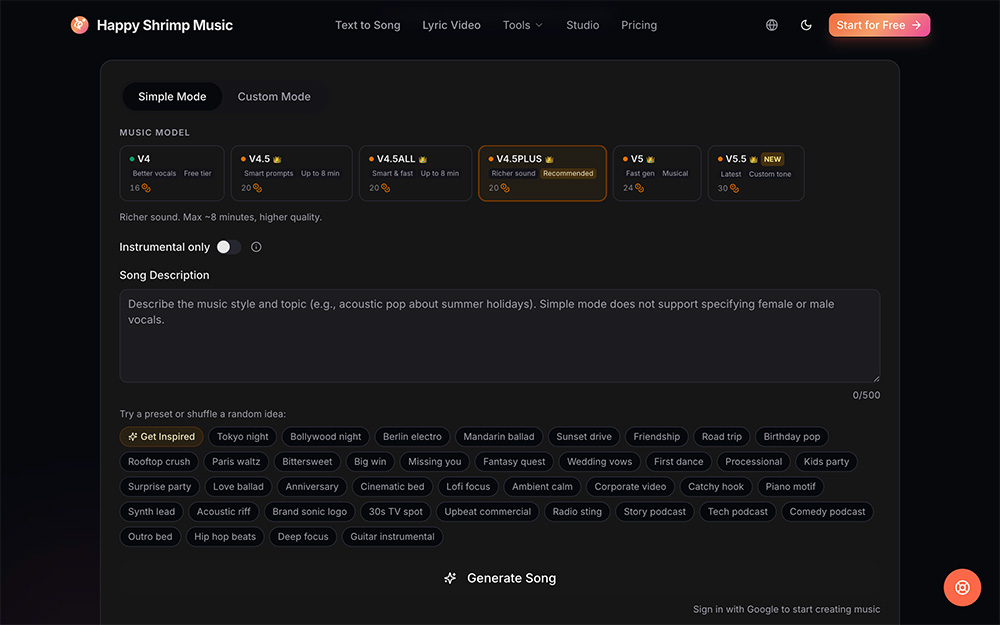Choose the Synth lead preset
This screenshot has height=625, width=1000.
coord(151,511)
